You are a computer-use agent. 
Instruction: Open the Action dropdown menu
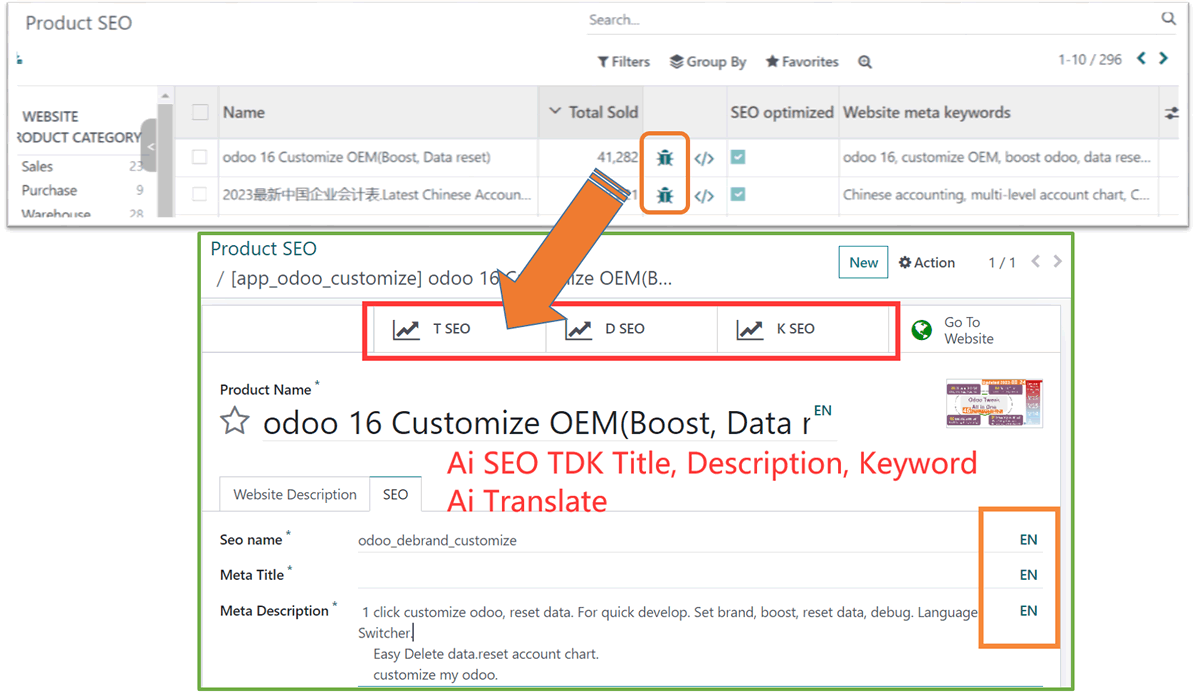927,262
